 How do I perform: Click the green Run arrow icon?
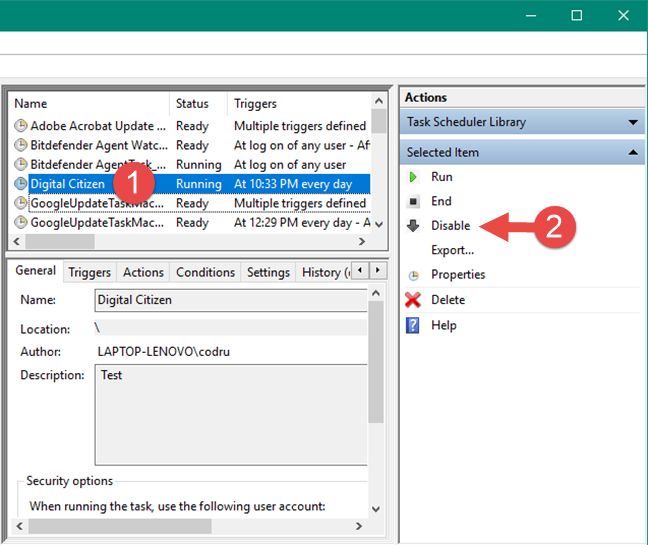pos(412,177)
